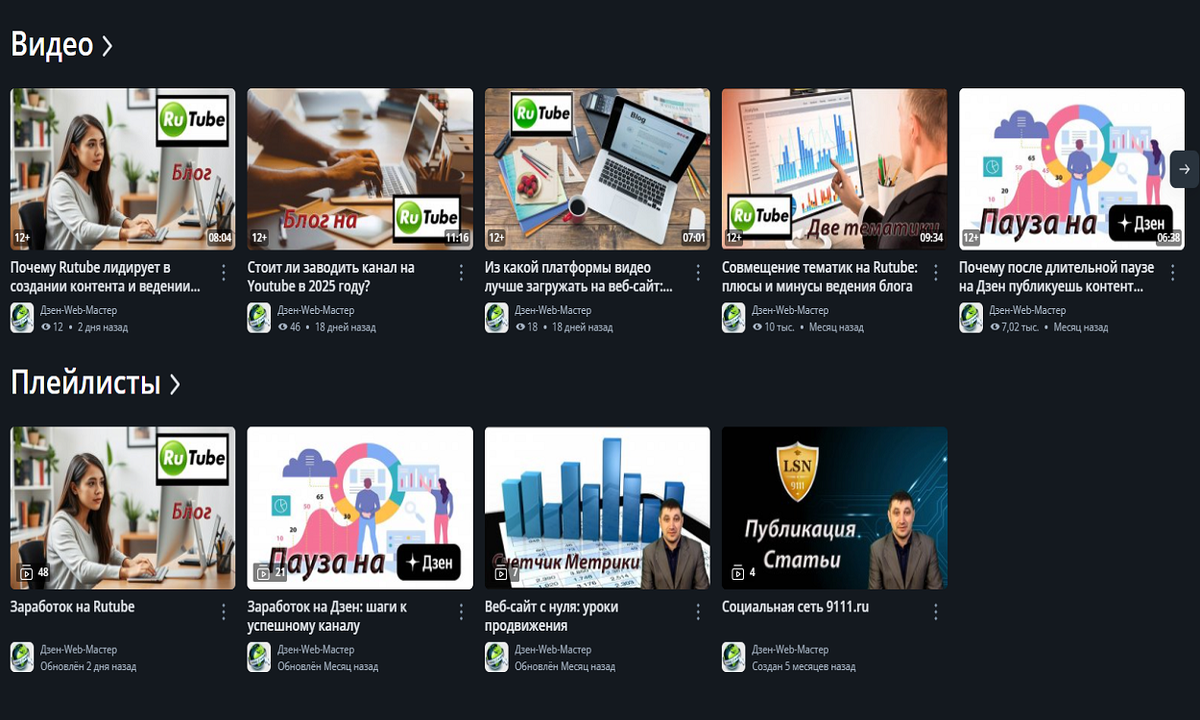Open thumbnail of 'Почему после длительной паузе' video
This screenshot has width=1200, height=720.
pyautogui.click(x=1072, y=169)
